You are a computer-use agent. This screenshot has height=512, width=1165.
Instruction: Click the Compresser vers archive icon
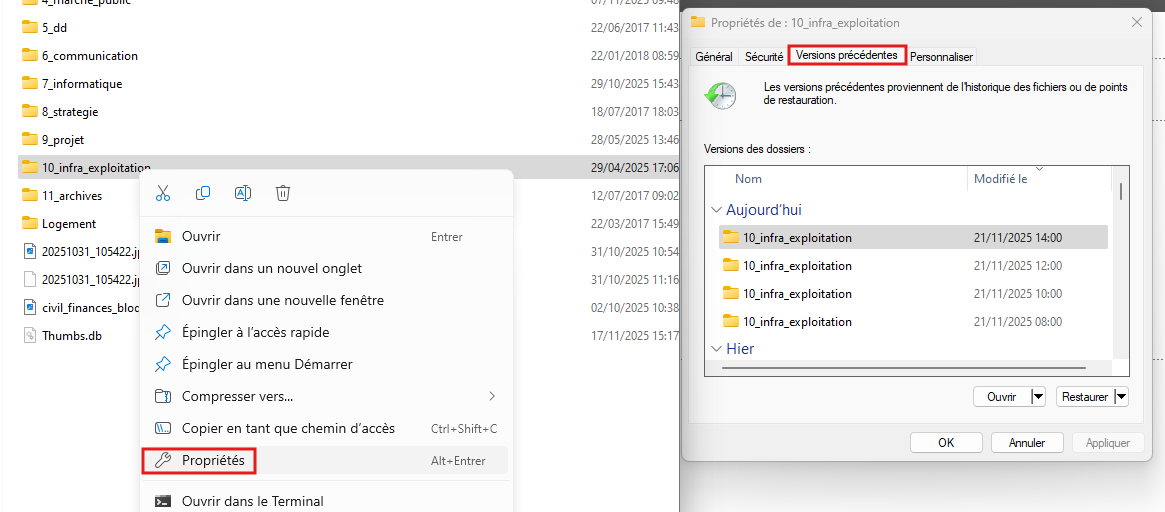(163, 396)
